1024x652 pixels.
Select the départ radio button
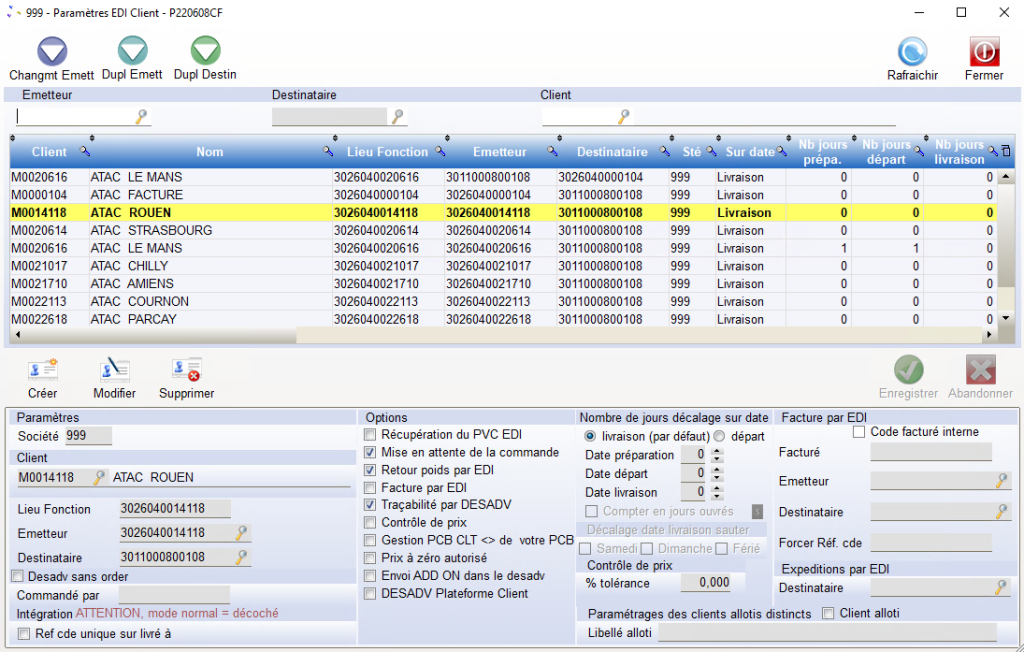[719, 436]
